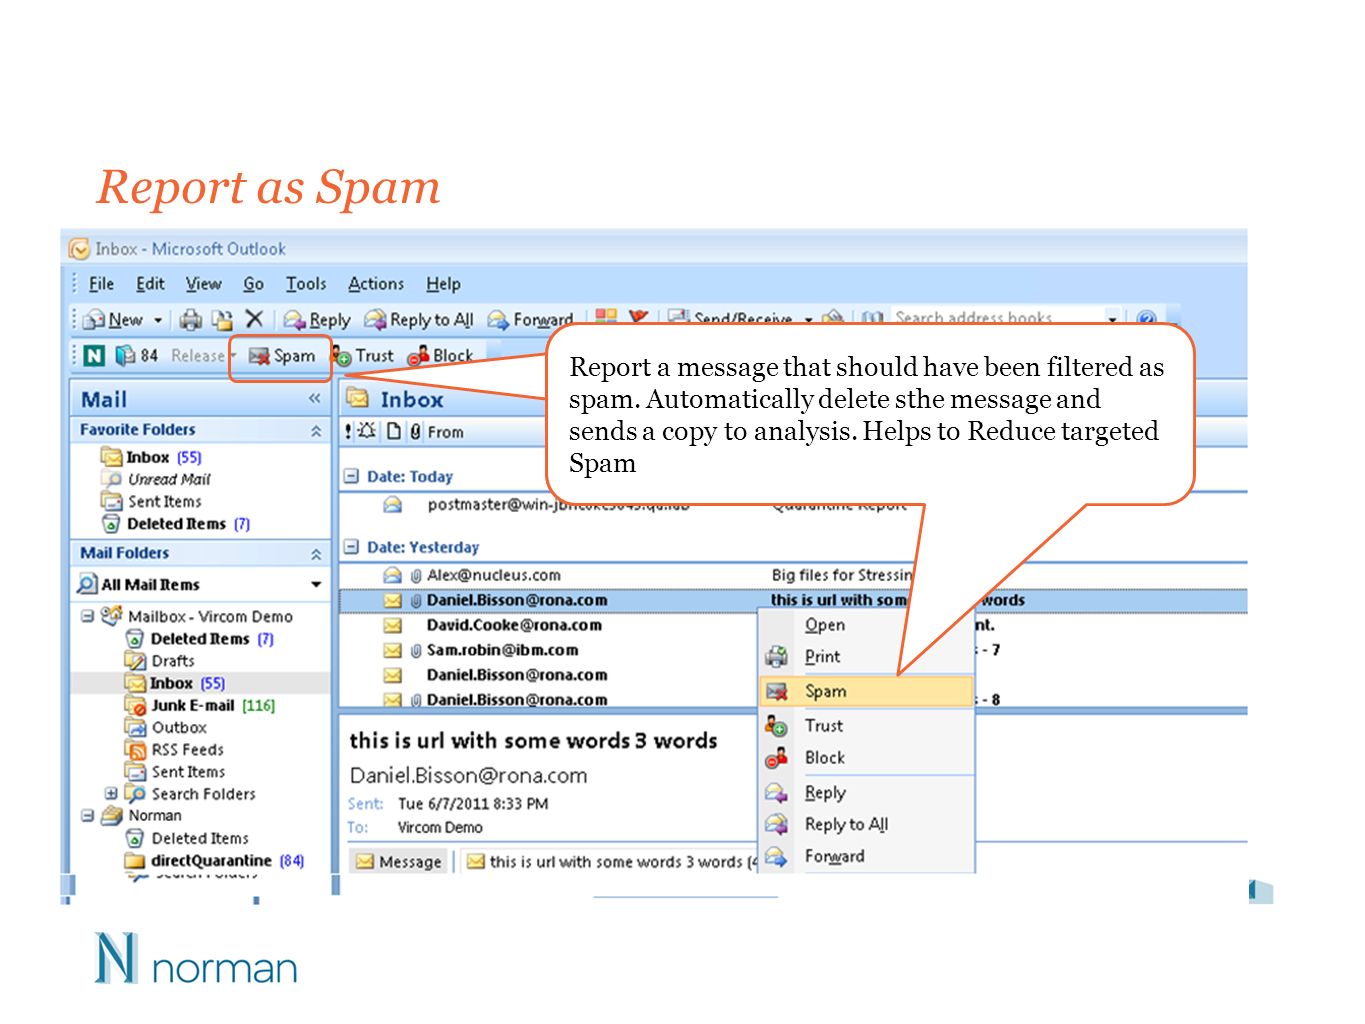Select the Outbox folder
The image size is (1365, 1024).
click(x=166, y=727)
